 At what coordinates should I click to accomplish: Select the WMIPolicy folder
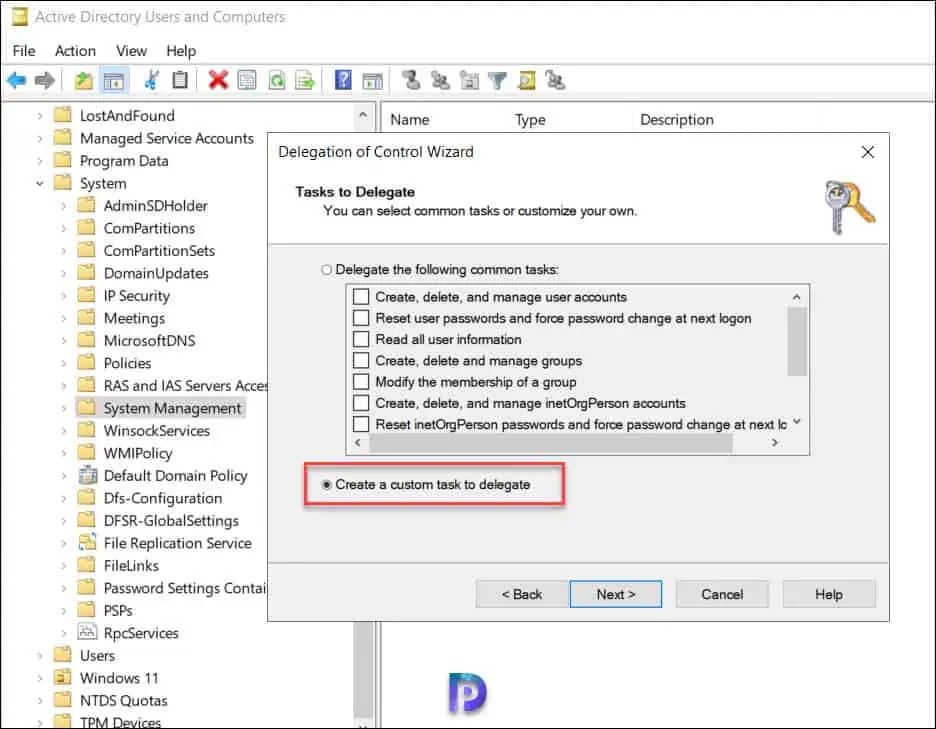click(x=138, y=454)
